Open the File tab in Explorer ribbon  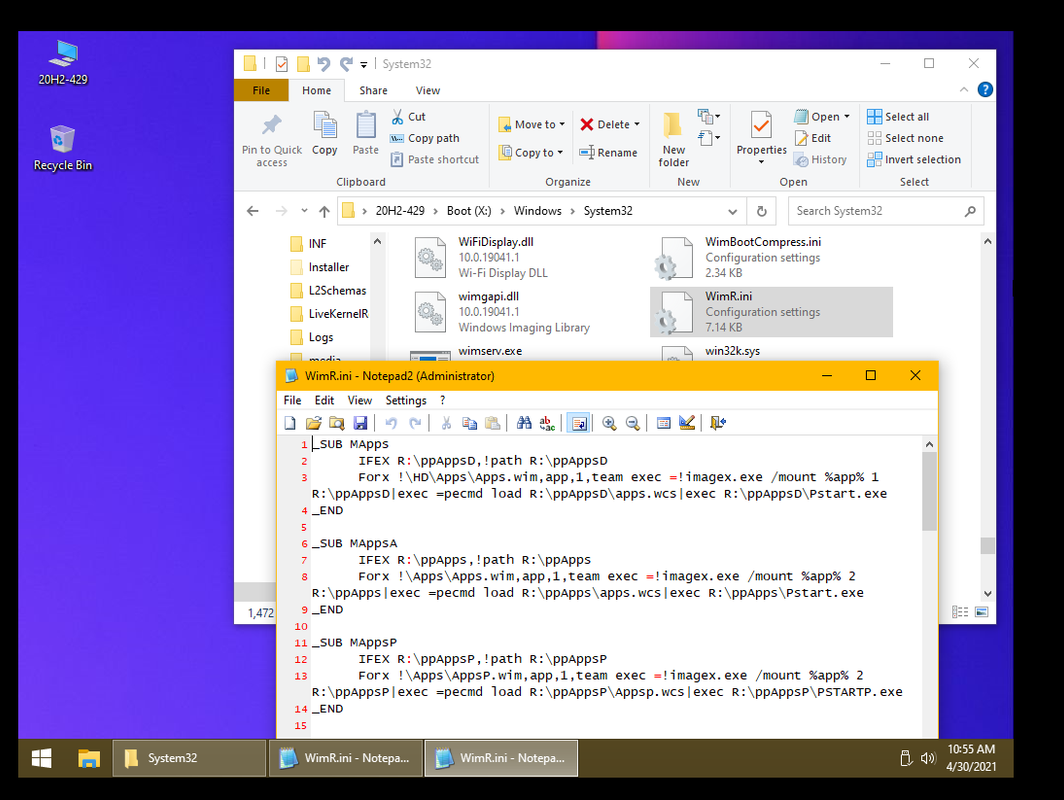click(x=261, y=90)
